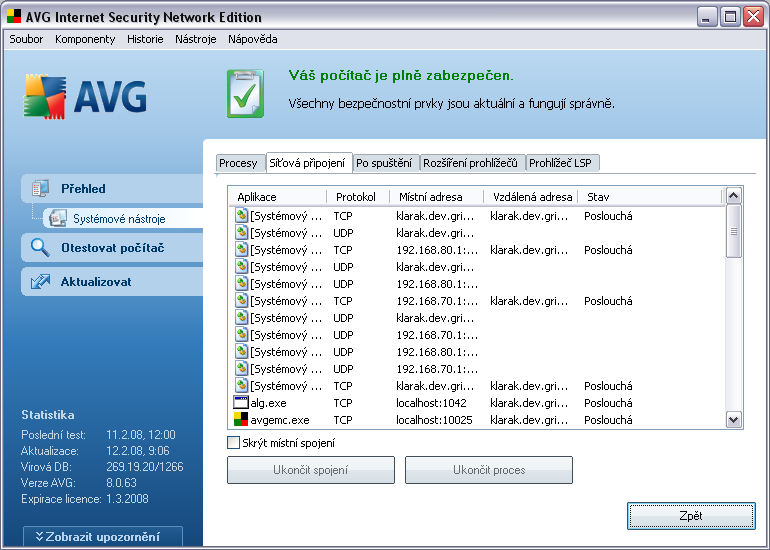Click the connection list scrollbar thumb

(x=734, y=231)
